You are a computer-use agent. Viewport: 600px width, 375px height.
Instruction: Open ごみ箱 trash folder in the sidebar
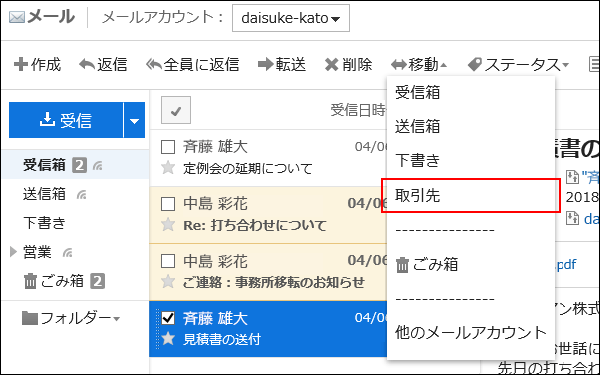click(54, 281)
